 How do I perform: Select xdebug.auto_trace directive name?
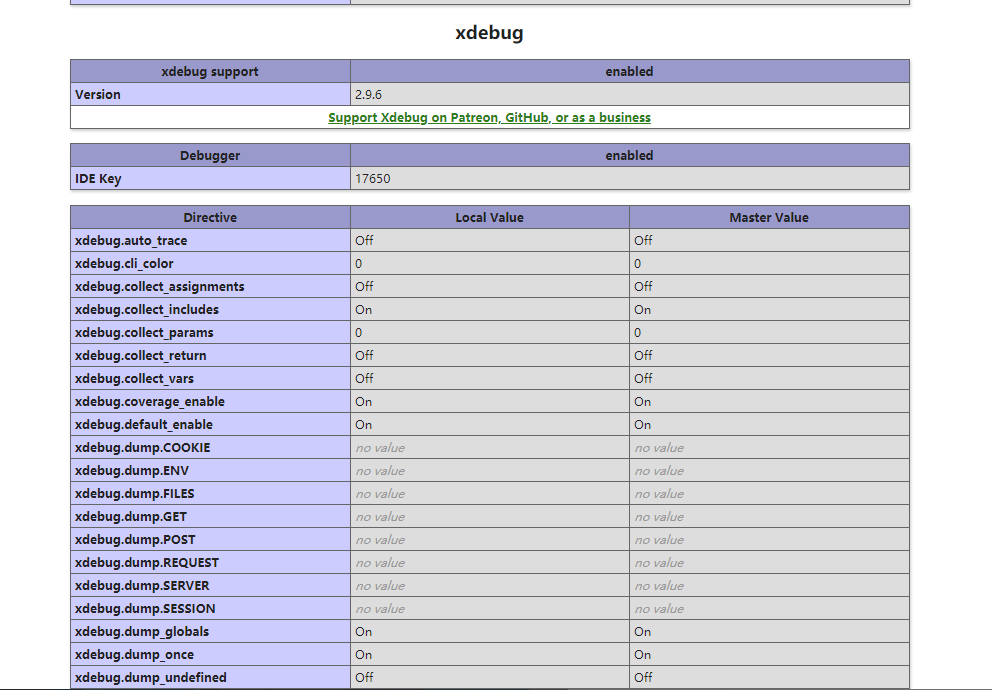(x=131, y=241)
